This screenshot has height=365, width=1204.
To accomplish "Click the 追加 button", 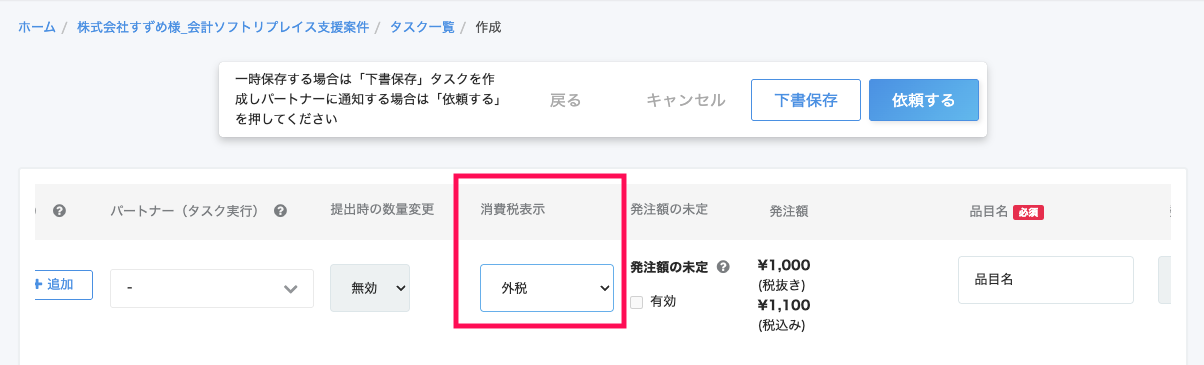I will tap(62, 284).
